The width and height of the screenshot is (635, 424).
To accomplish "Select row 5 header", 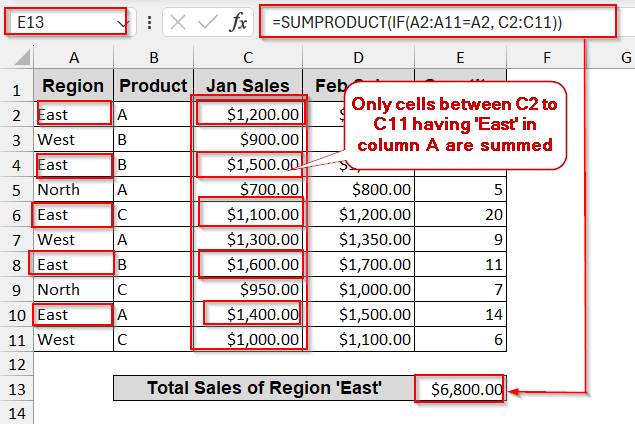I will pyautogui.click(x=17, y=189).
